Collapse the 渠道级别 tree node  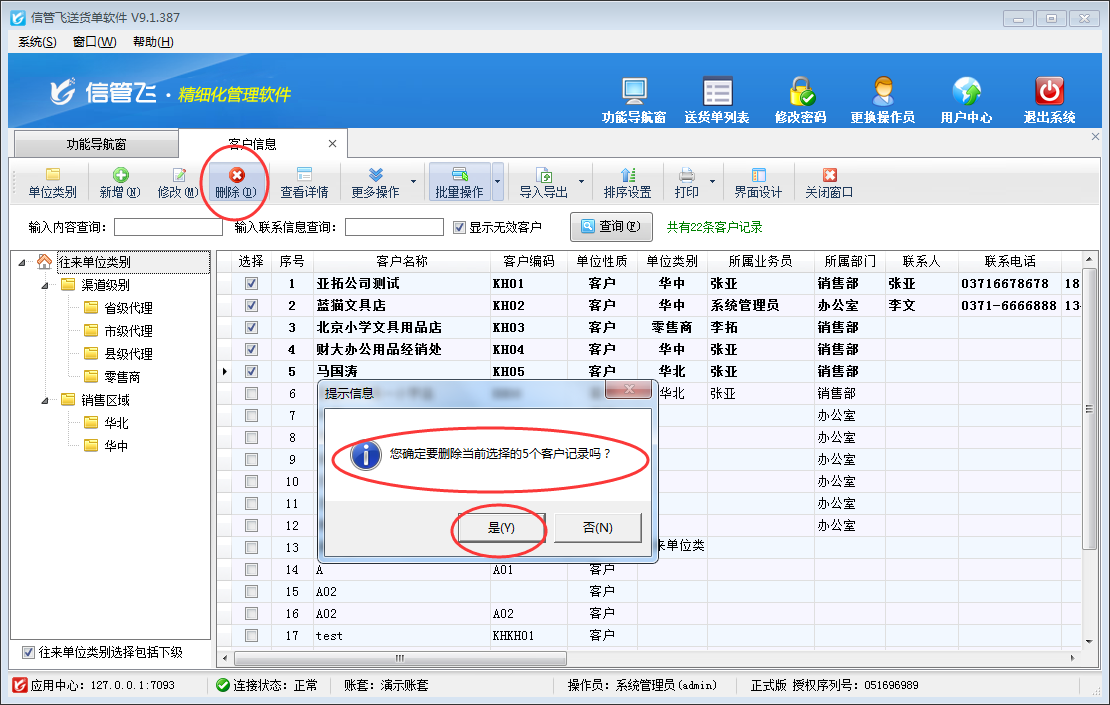click(x=45, y=285)
